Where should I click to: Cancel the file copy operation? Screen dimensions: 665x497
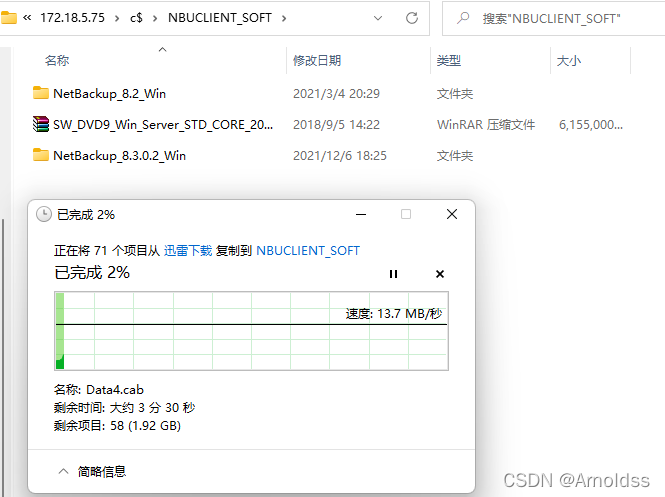click(x=440, y=274)
